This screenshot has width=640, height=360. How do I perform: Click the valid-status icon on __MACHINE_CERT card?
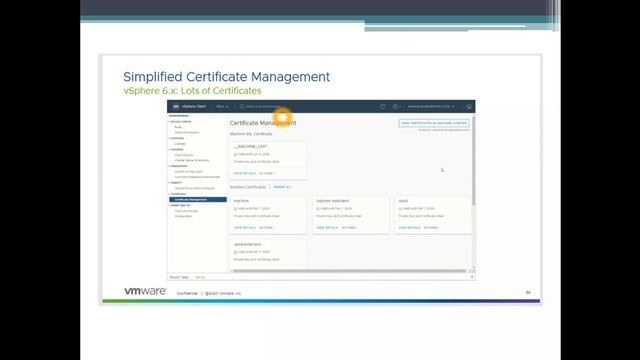tap(236, 155)
